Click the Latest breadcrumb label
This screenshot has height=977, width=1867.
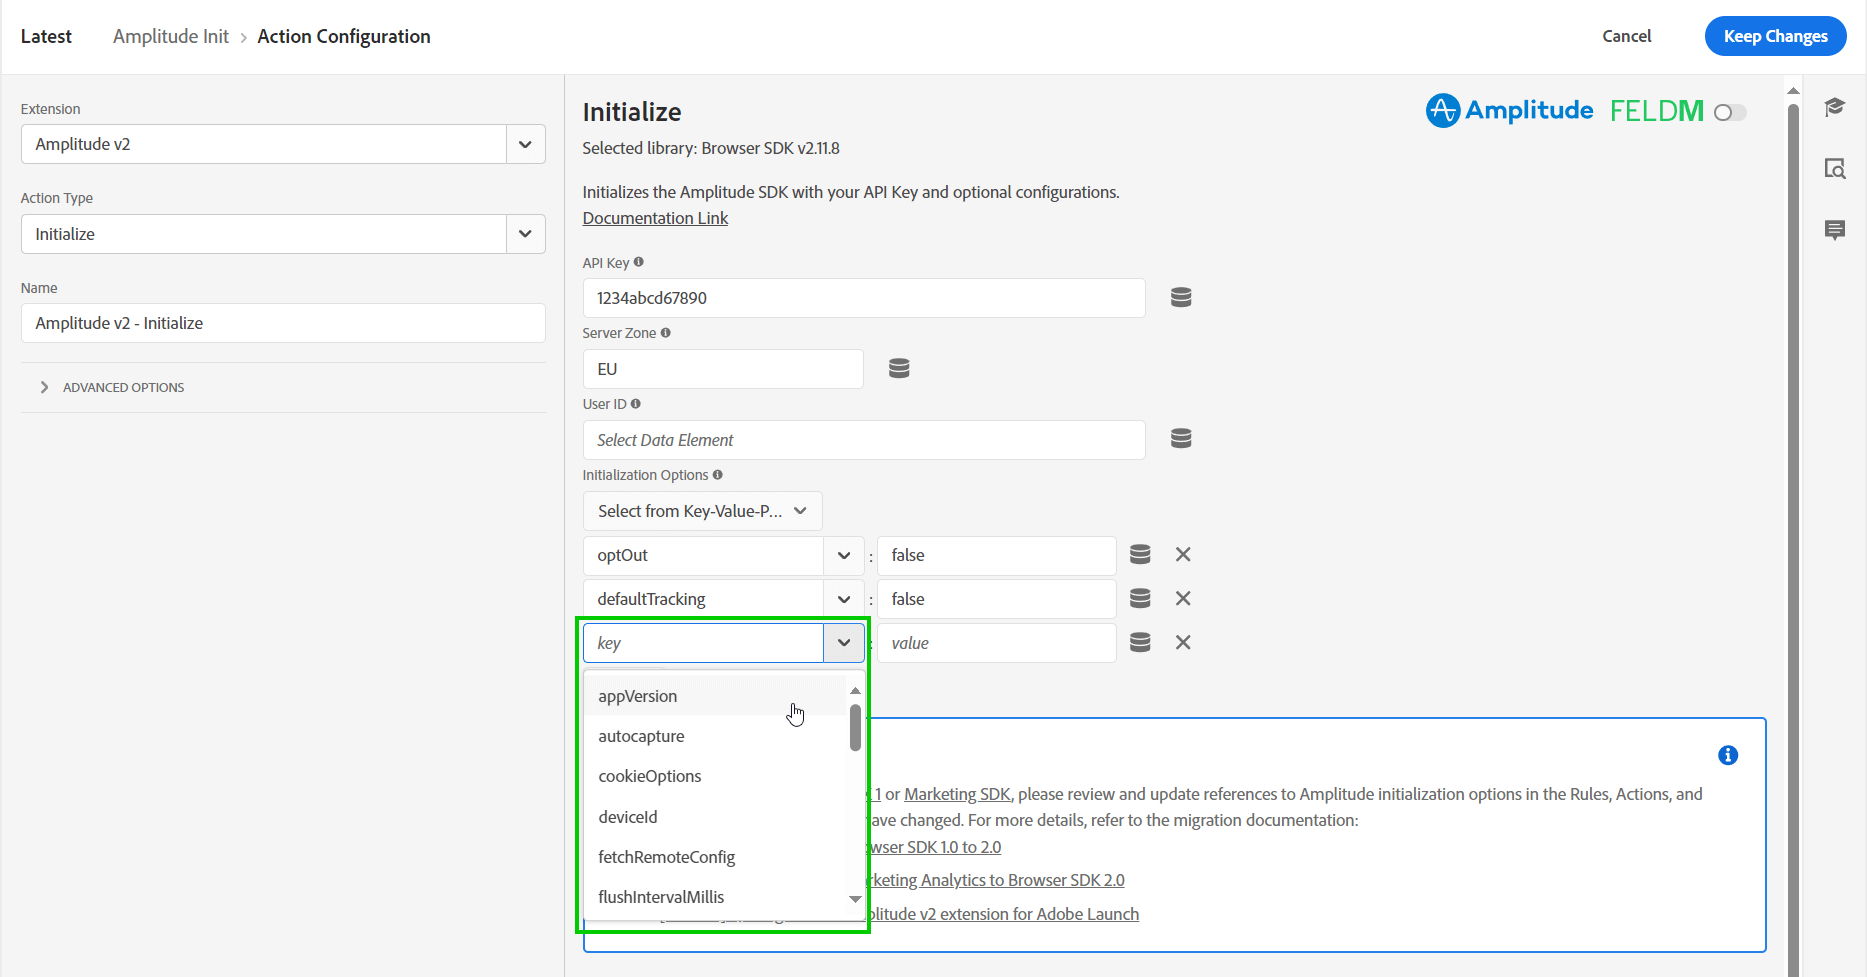pos(46,36)
